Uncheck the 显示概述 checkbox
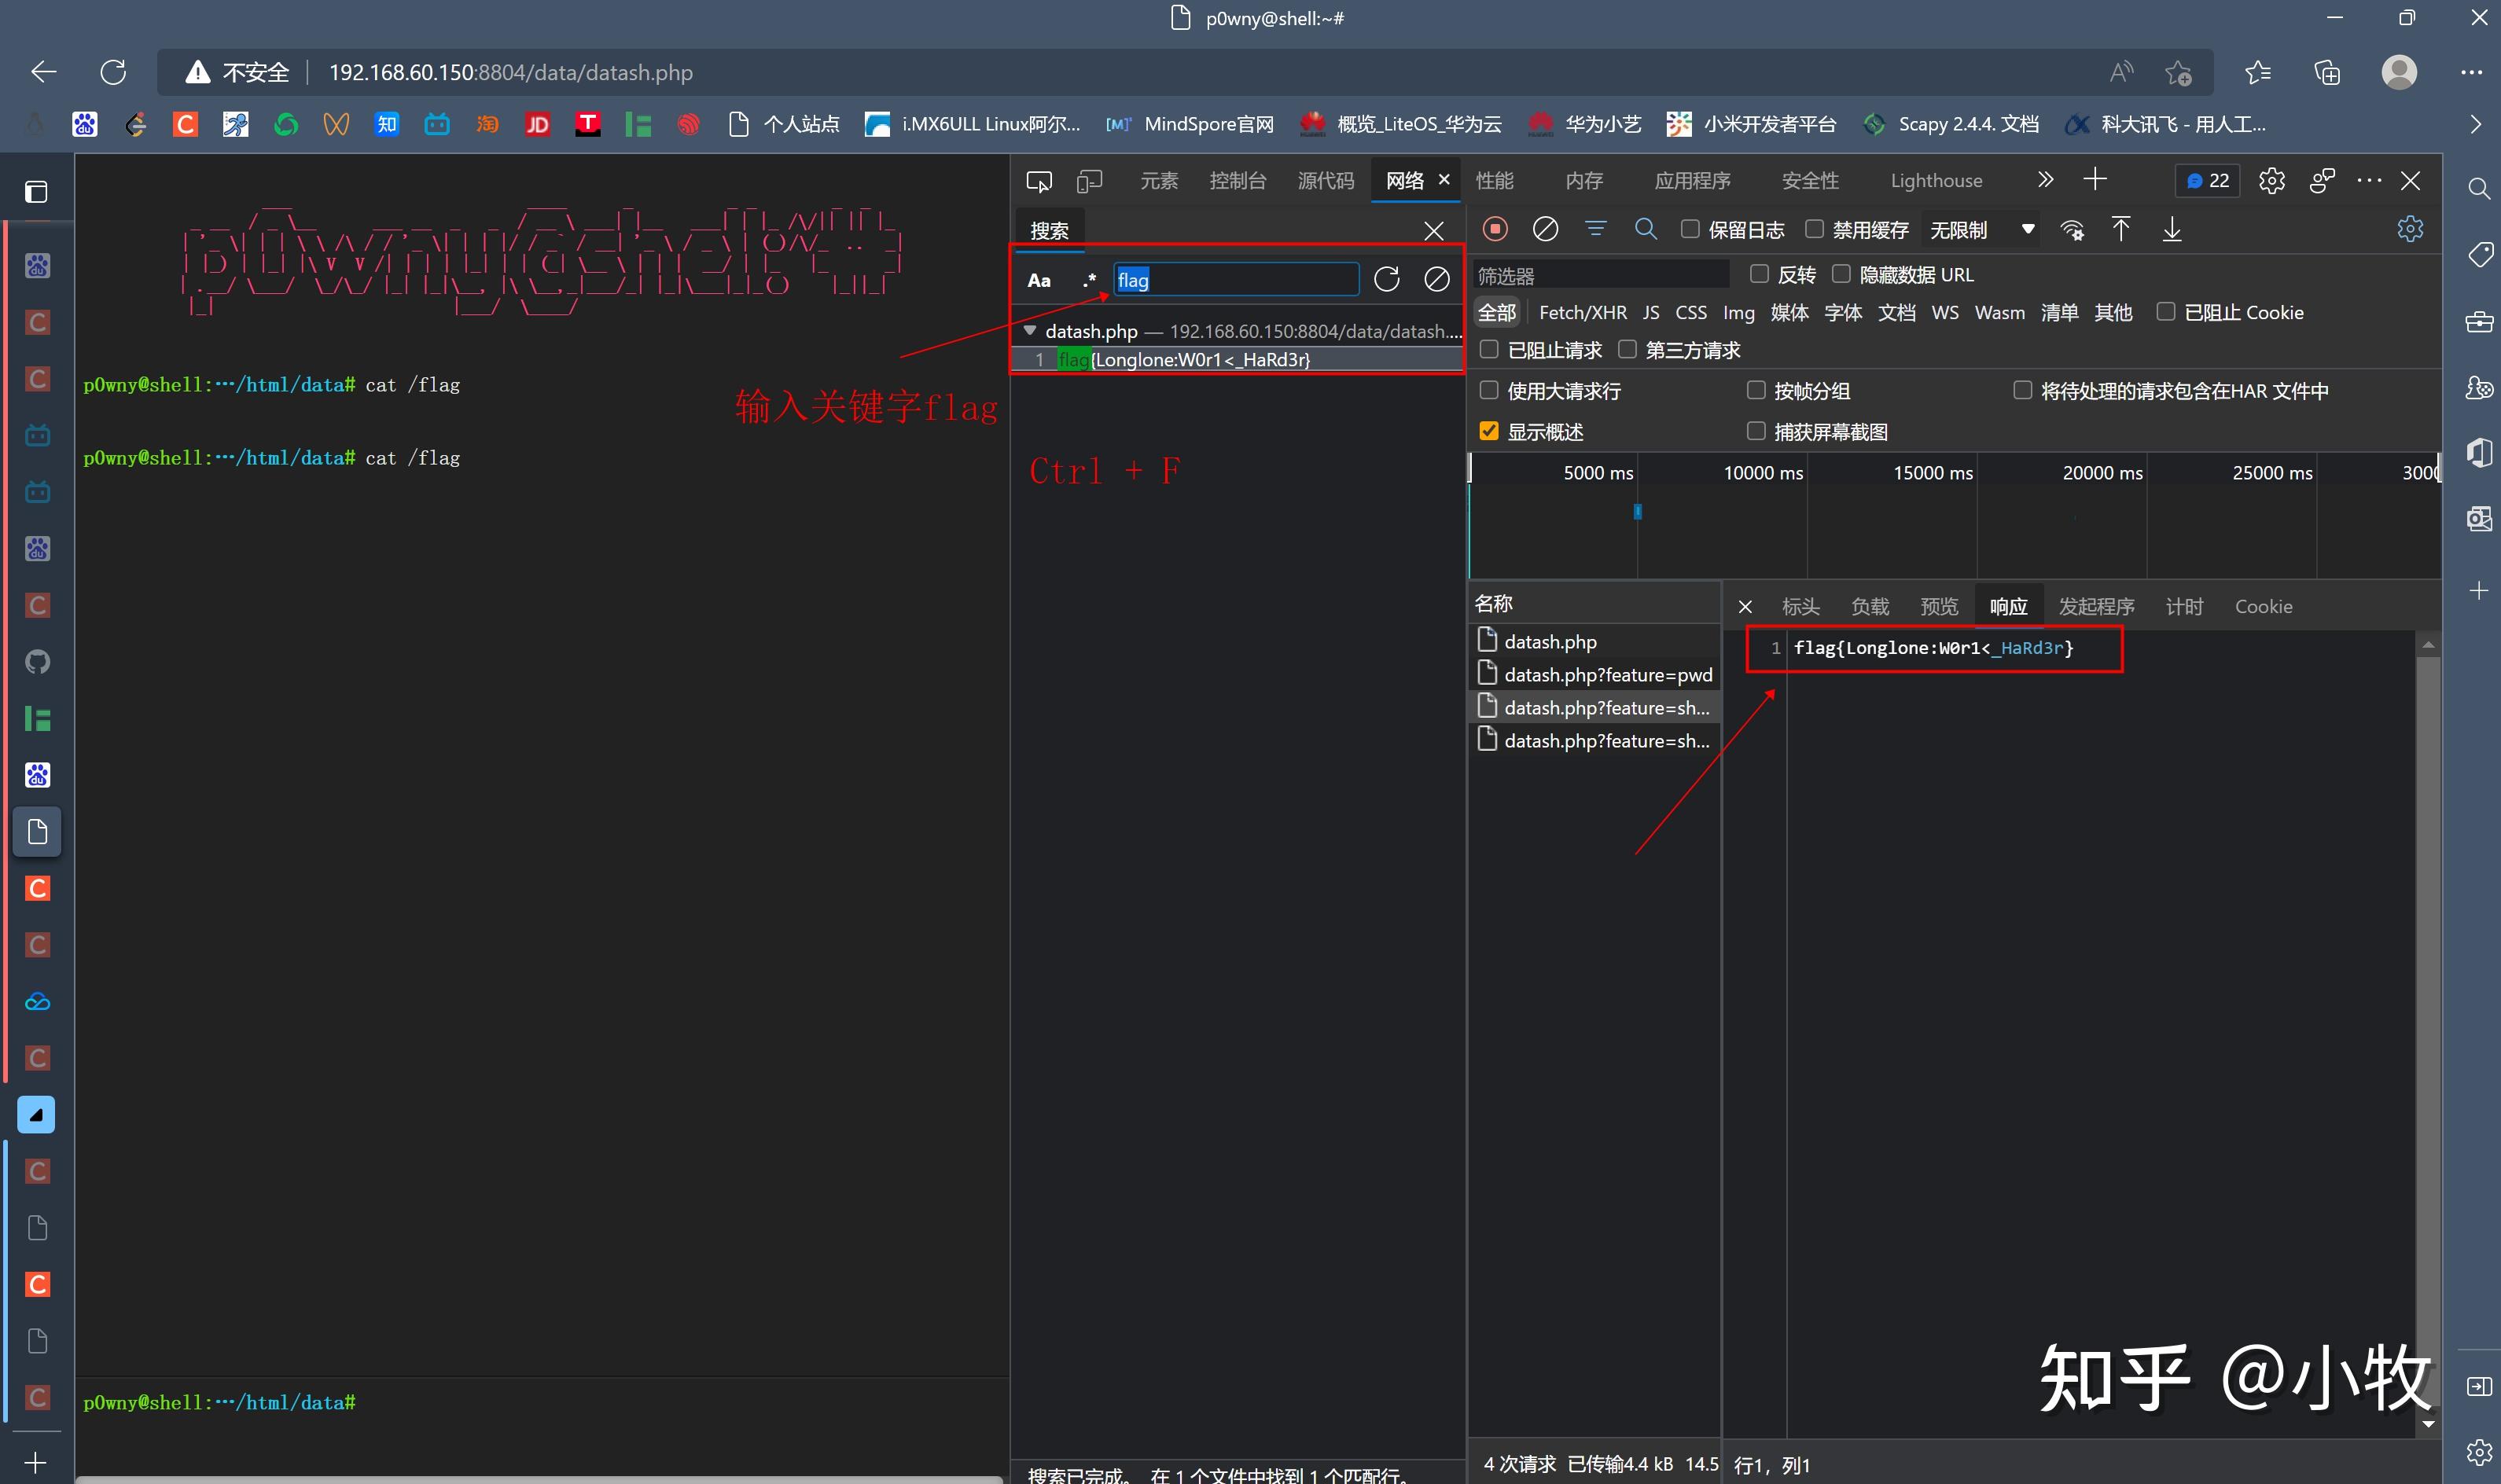This screenshot has width=2501, height=1484. tap(1489, 431)
